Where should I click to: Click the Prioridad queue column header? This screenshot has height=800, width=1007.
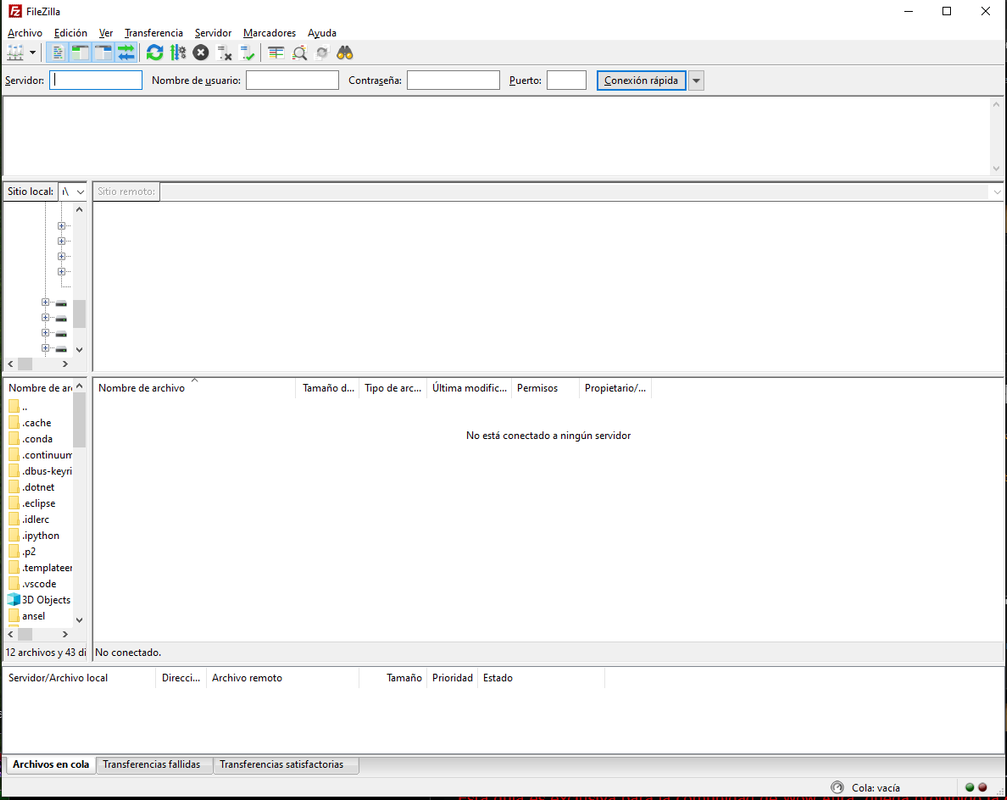(x=452, y=678)
